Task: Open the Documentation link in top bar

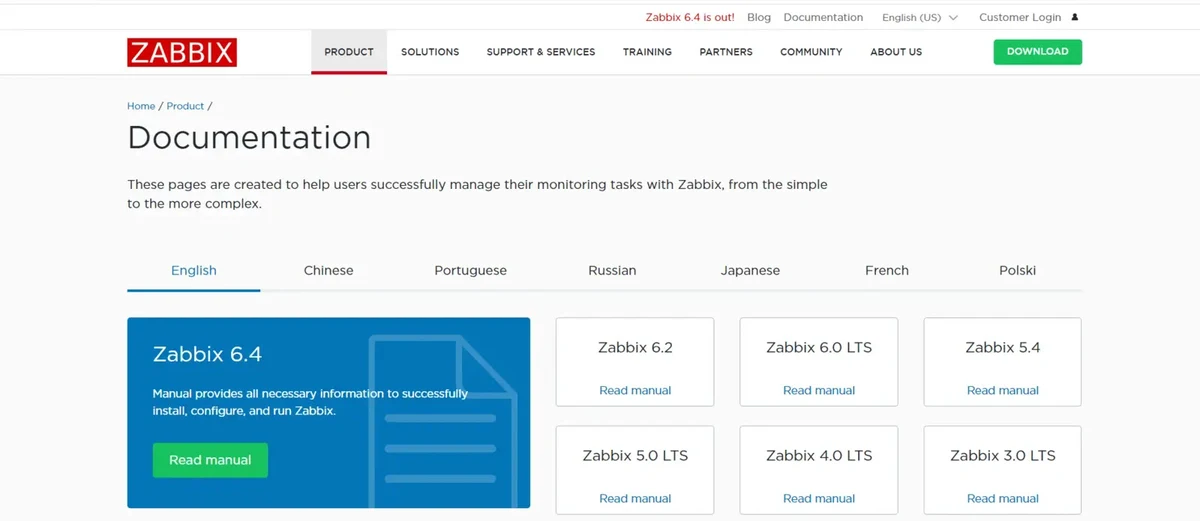Action: point(823,17)
